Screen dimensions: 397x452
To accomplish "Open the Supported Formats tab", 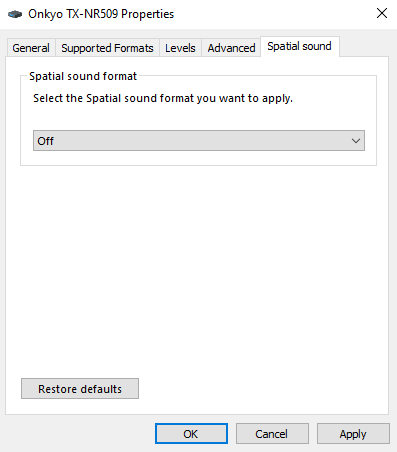I will pyautogui.click(x=107, y=48).
